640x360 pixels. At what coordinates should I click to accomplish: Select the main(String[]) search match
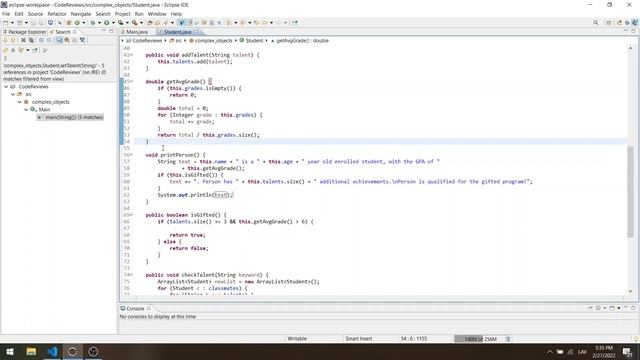coord(70,117)
